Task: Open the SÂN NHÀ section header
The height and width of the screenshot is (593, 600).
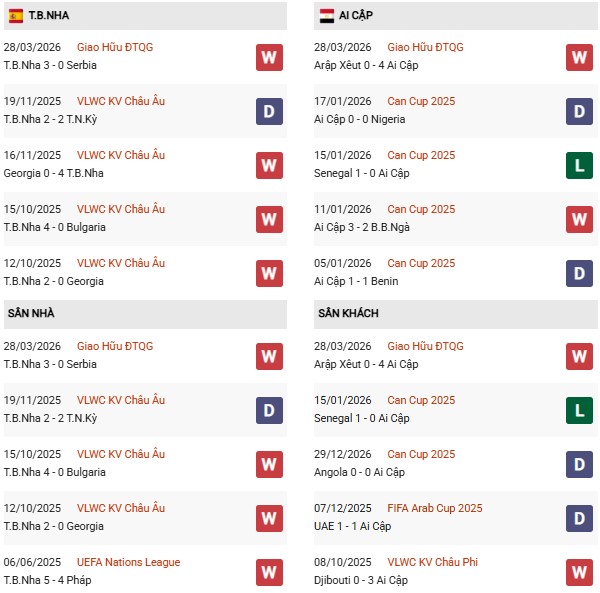Action: click(31, 314)
